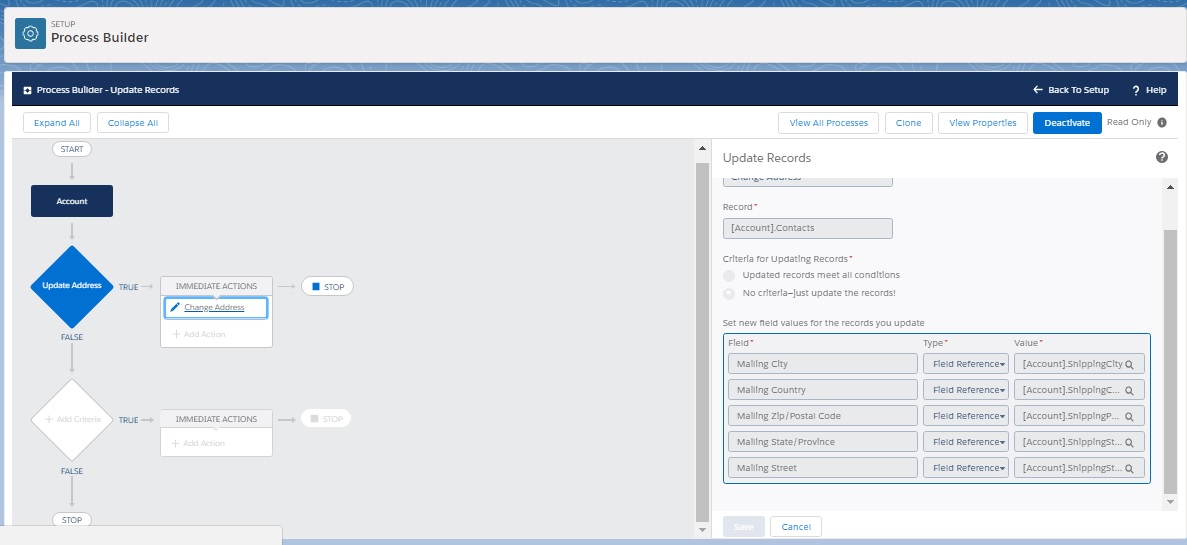
Task: Click the Update Records panel title
Action: pos(767,158)
